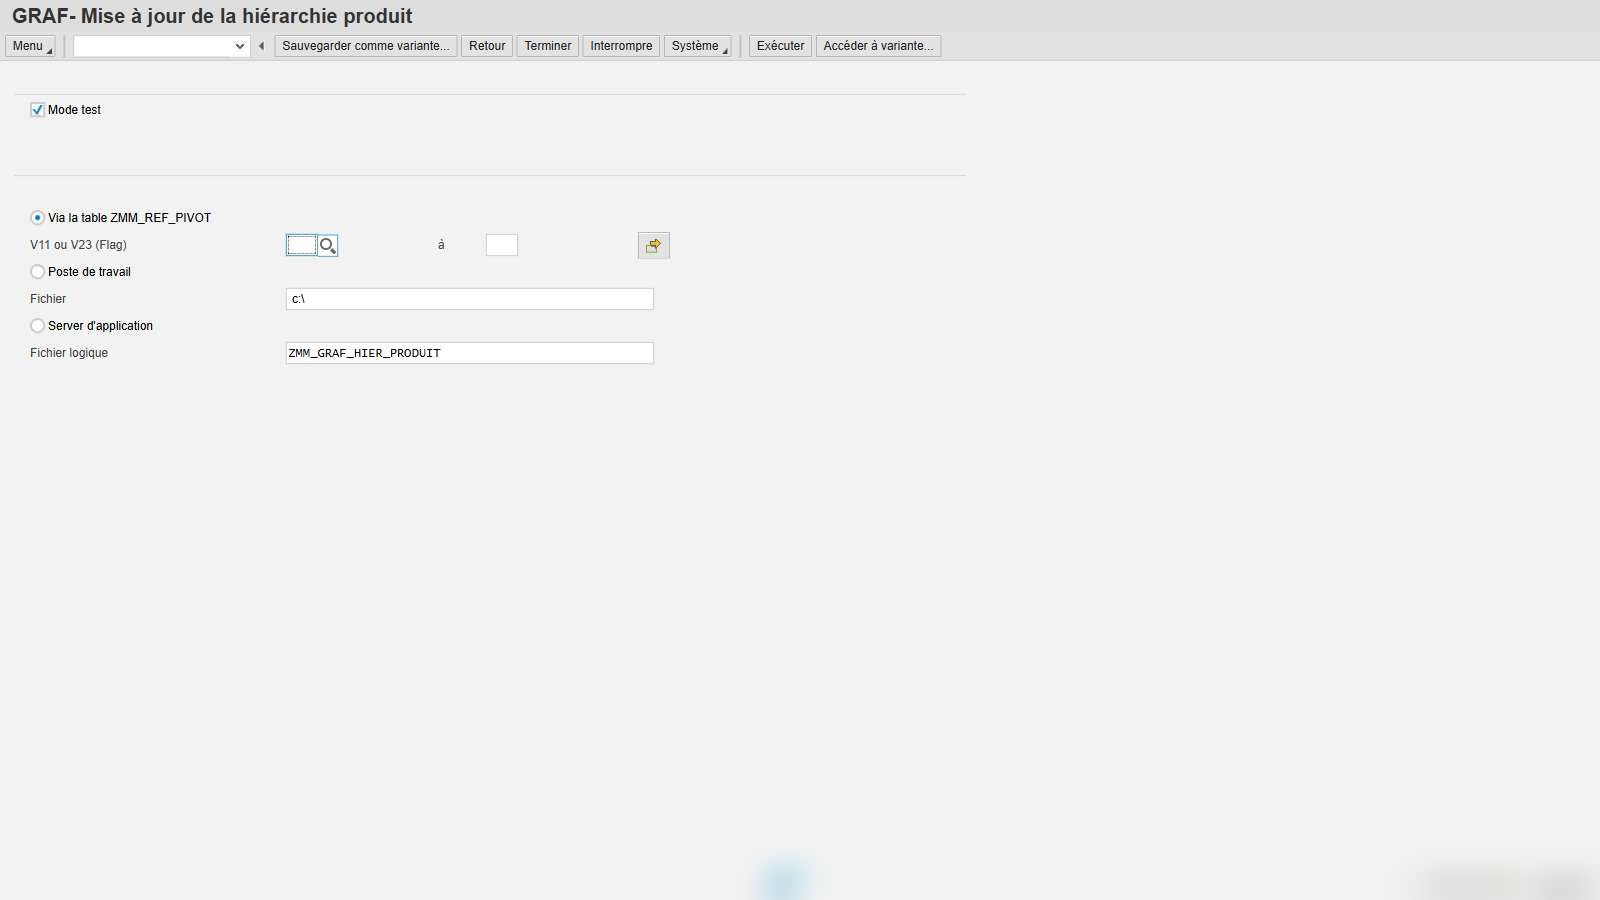The width and height of the screenshot is (1600, 900).
Task: Click the Fichier logique input field
Action: click(470, 353)
